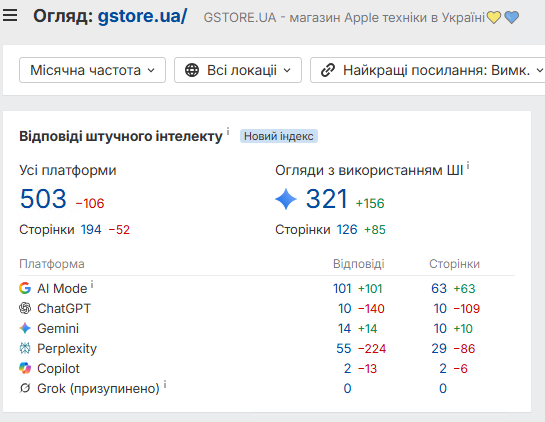Click the Perplexity logo icon
Image resolution: width=545 pixels, height=422 pixels.
click(x=25, y=348)
